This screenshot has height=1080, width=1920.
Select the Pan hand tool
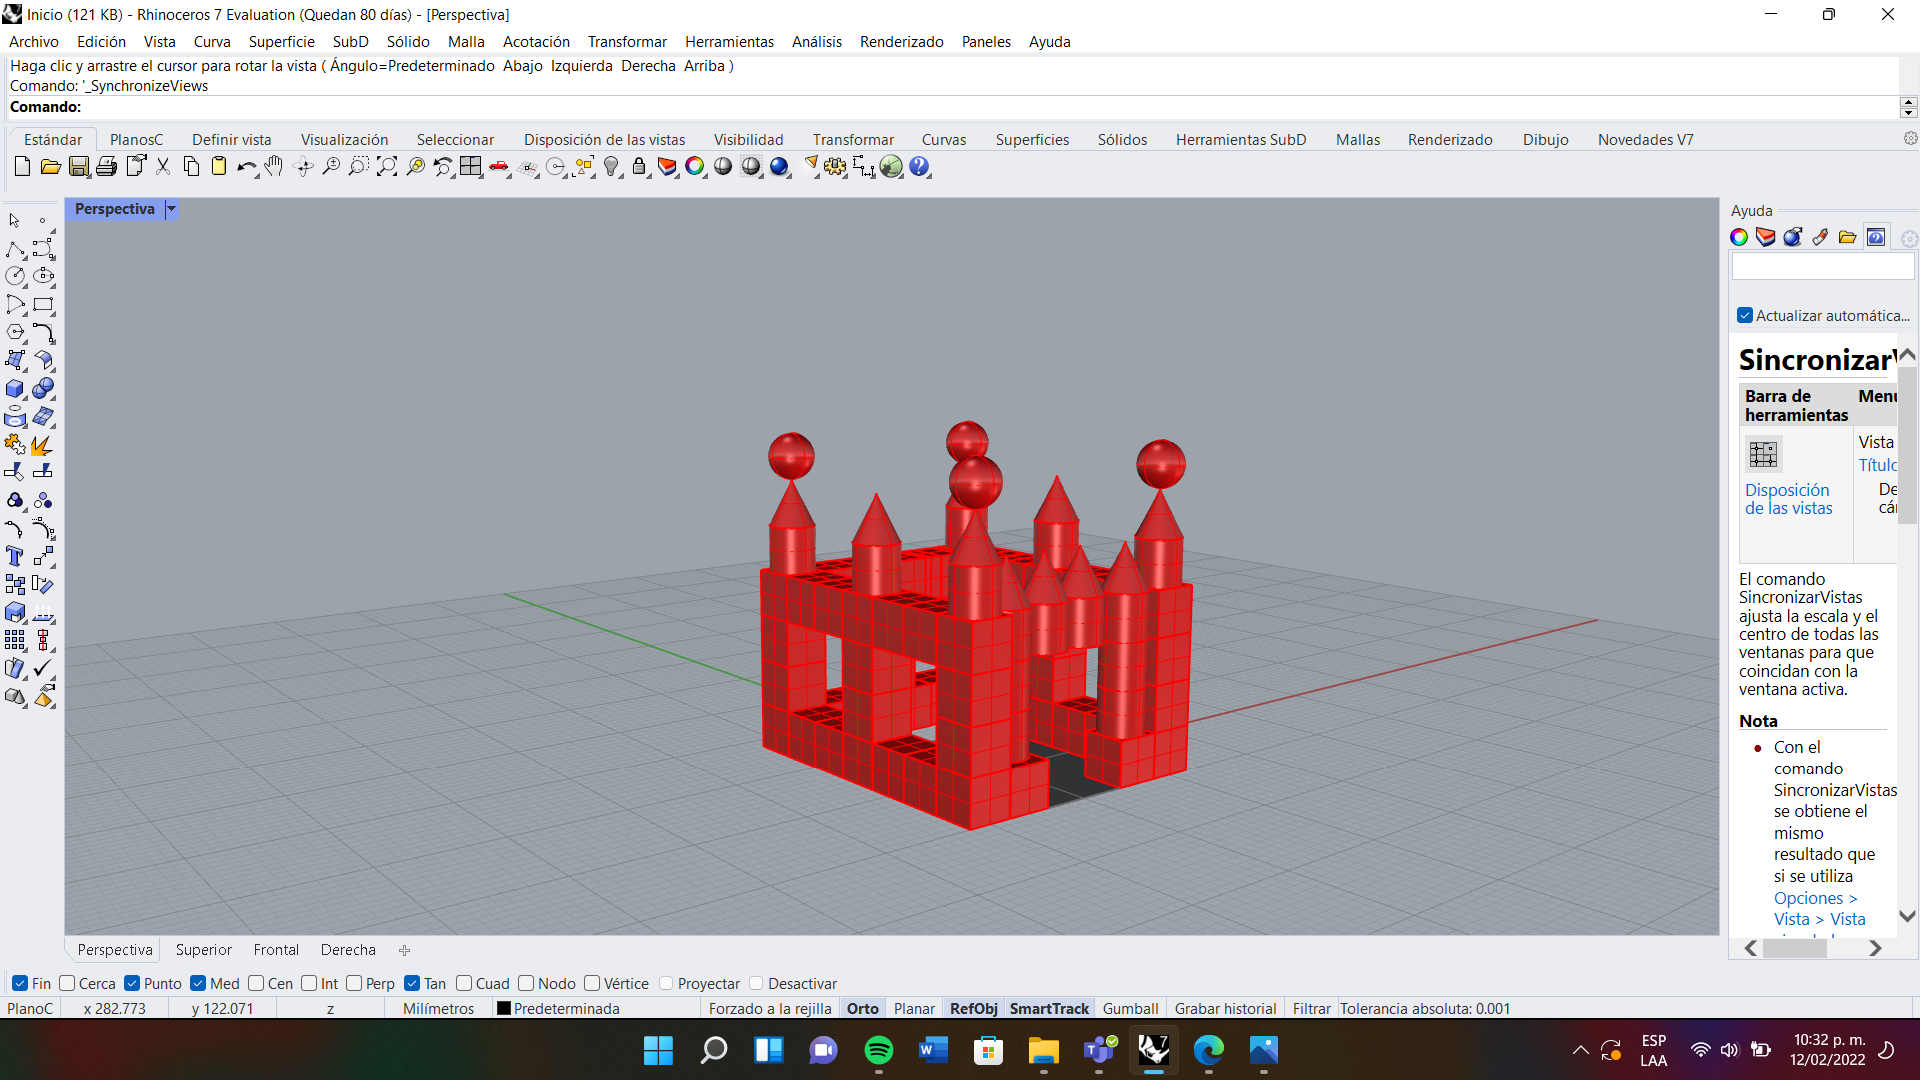(x=274, y=167)
